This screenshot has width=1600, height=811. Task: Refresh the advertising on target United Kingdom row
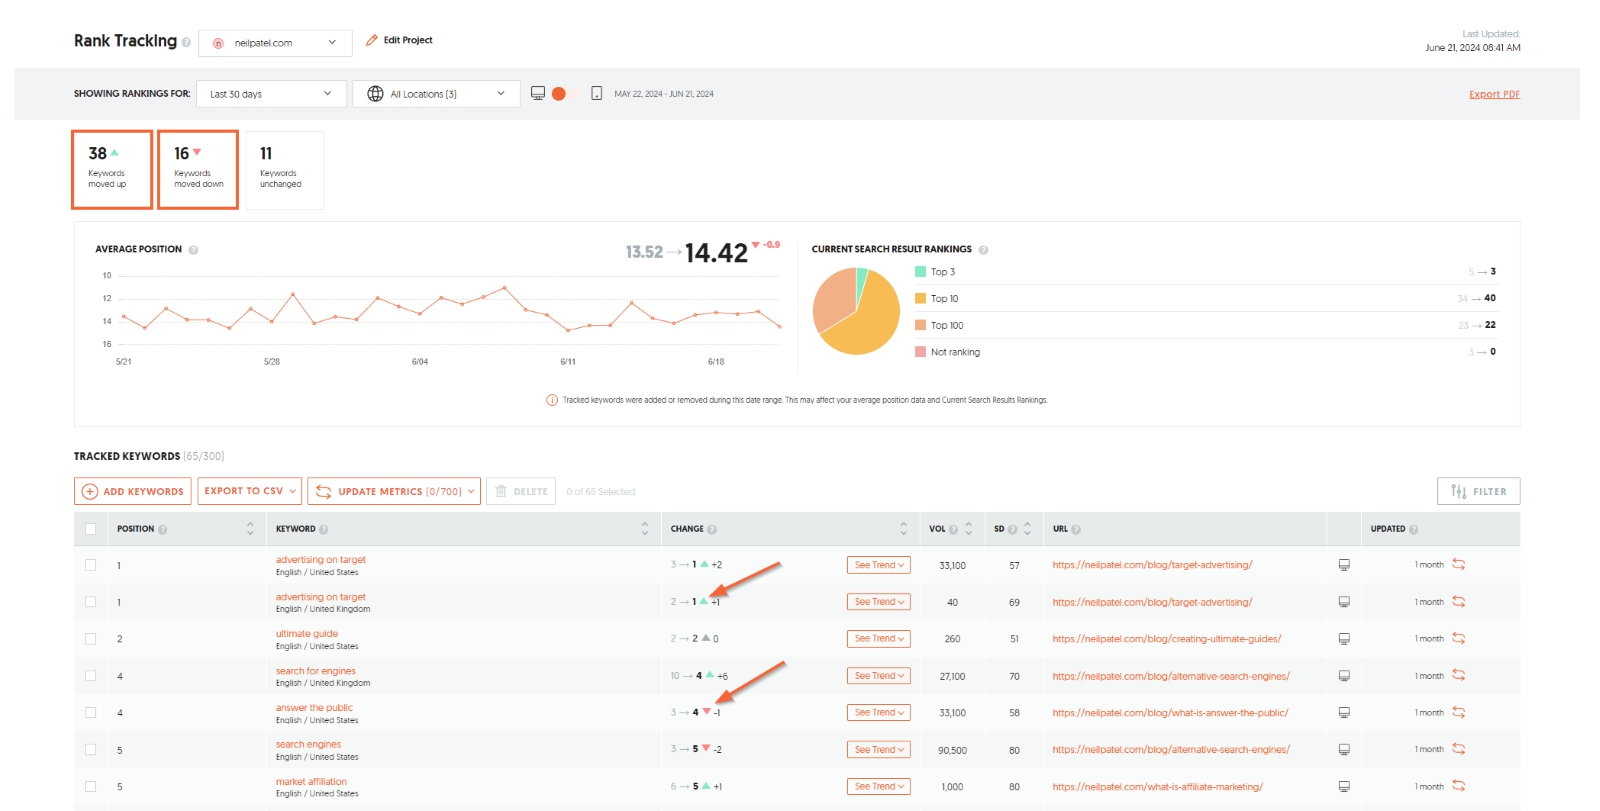(x=1459, y=601)
